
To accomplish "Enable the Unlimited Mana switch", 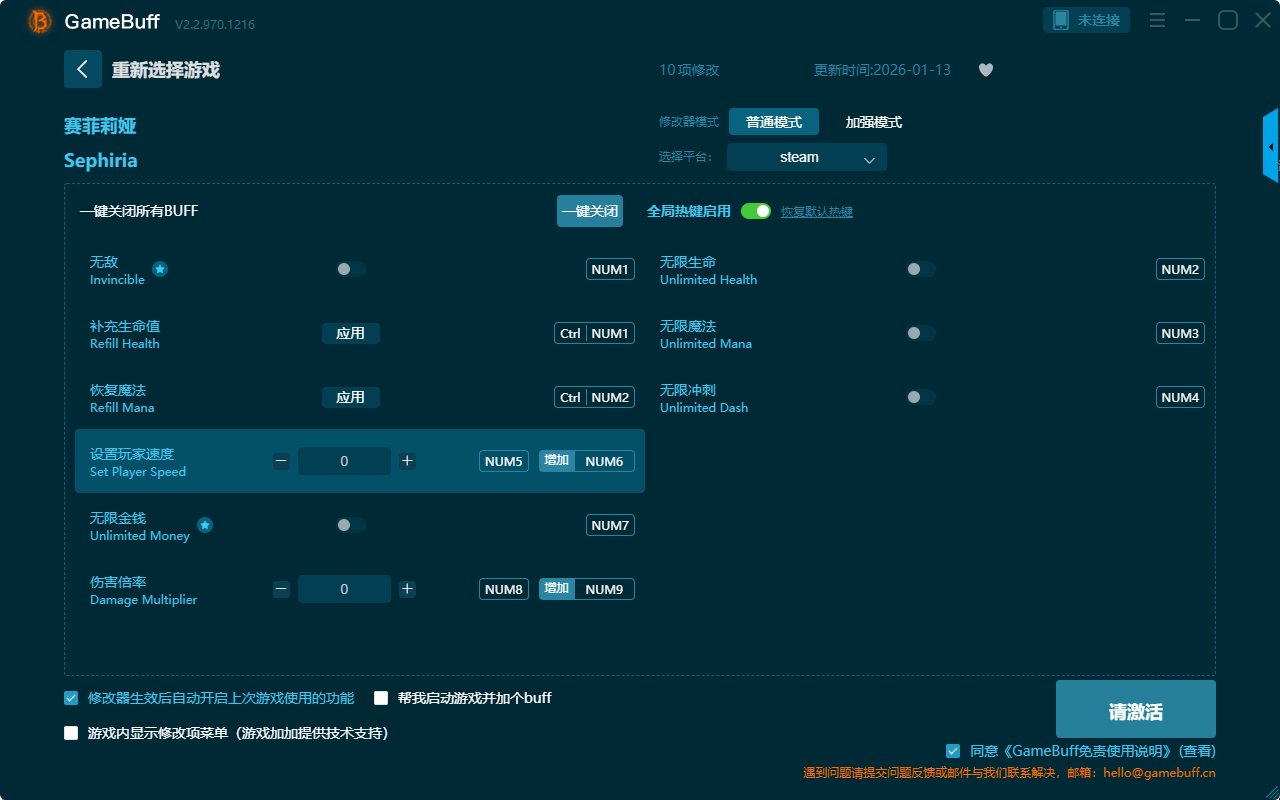I will (920, 333).
